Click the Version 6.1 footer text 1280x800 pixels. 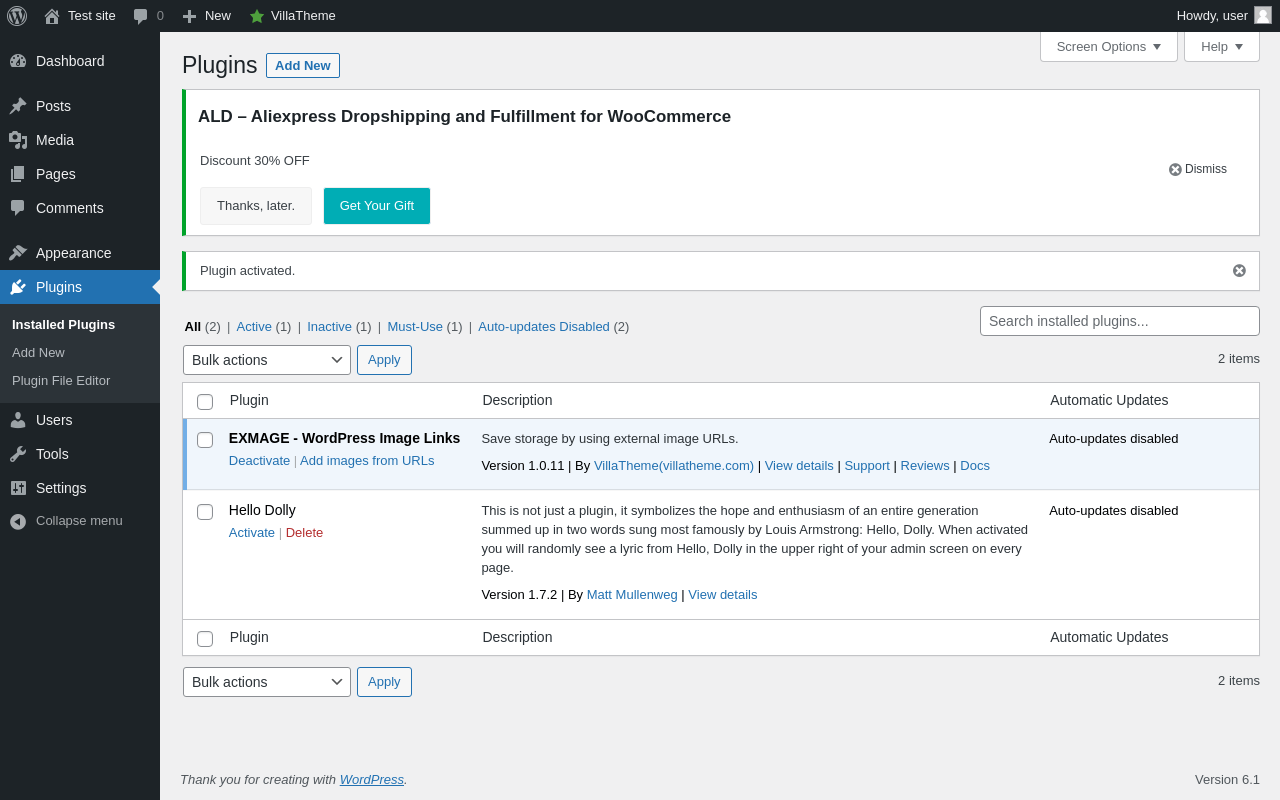click(x=1227, y=780)
